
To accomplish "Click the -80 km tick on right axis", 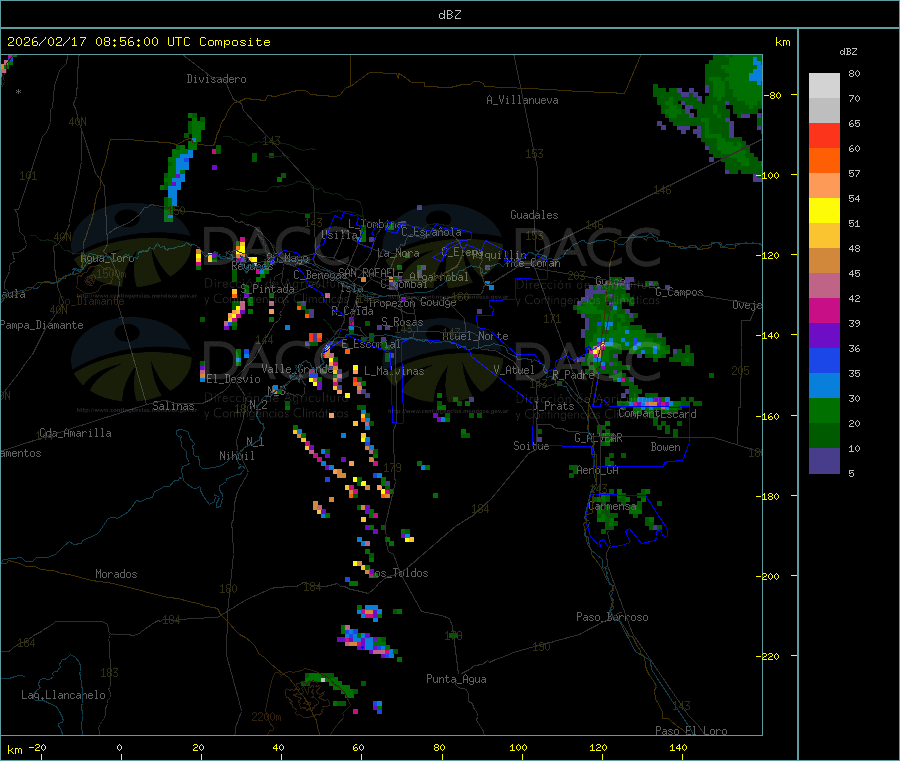I will click(x=775, y=95).
